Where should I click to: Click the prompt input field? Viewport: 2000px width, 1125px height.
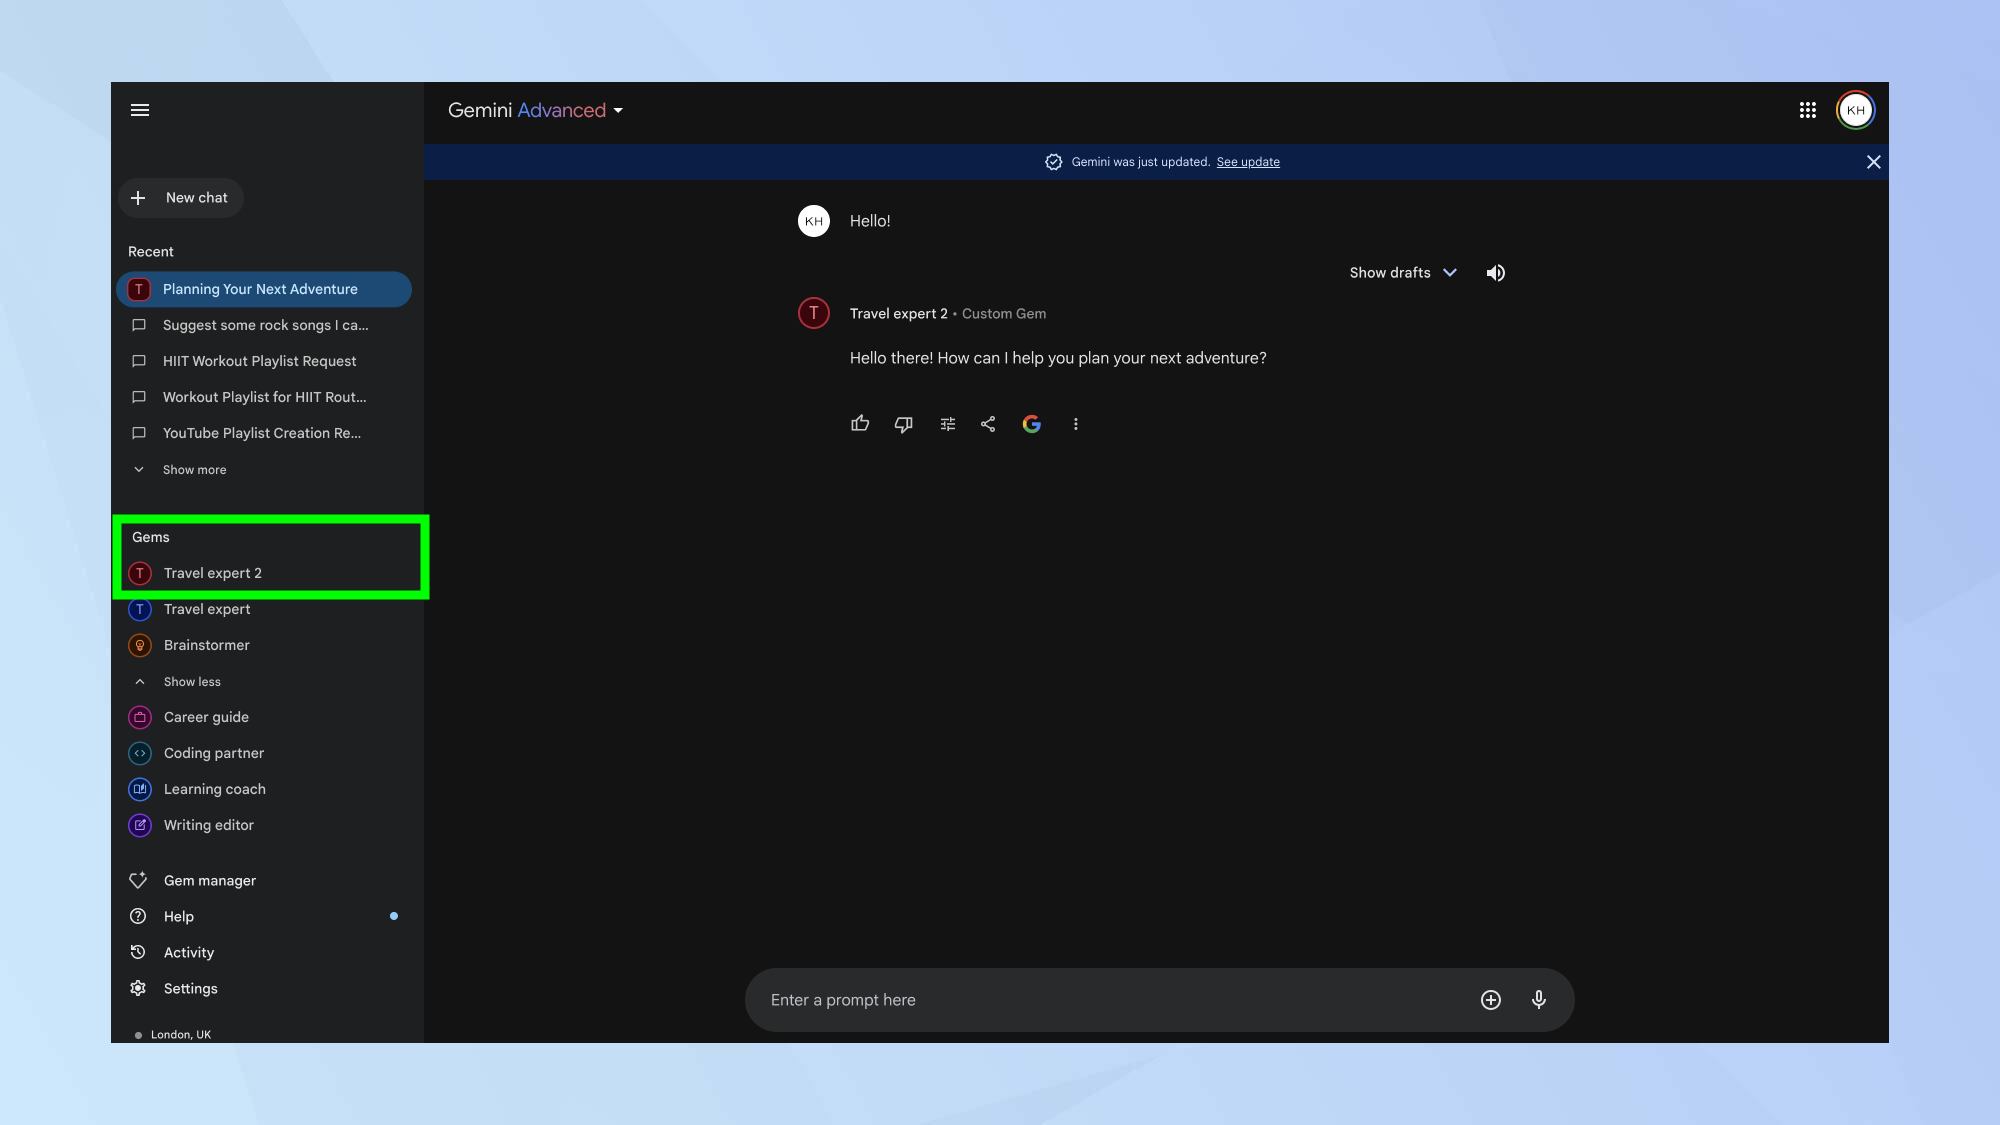1158,999
